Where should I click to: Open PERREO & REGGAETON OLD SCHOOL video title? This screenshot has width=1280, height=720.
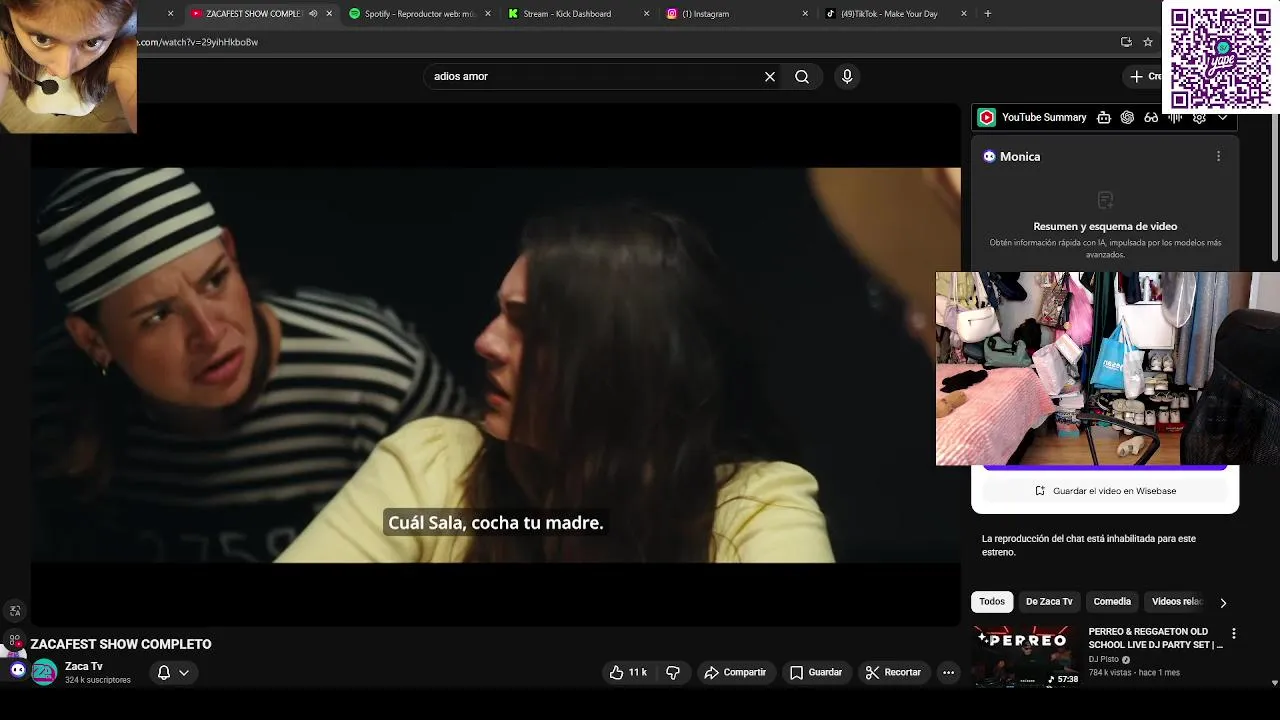(x=1156, y=638)
